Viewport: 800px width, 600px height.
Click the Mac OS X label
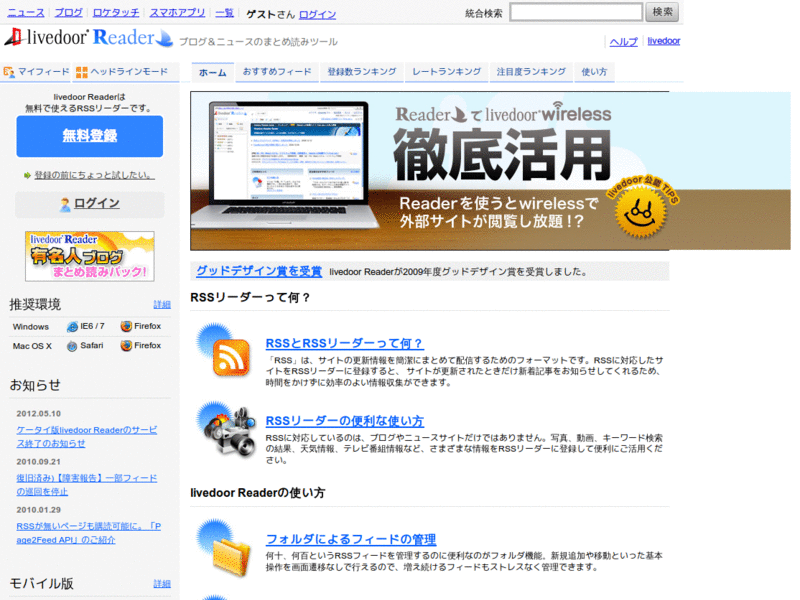click(32, 346)
